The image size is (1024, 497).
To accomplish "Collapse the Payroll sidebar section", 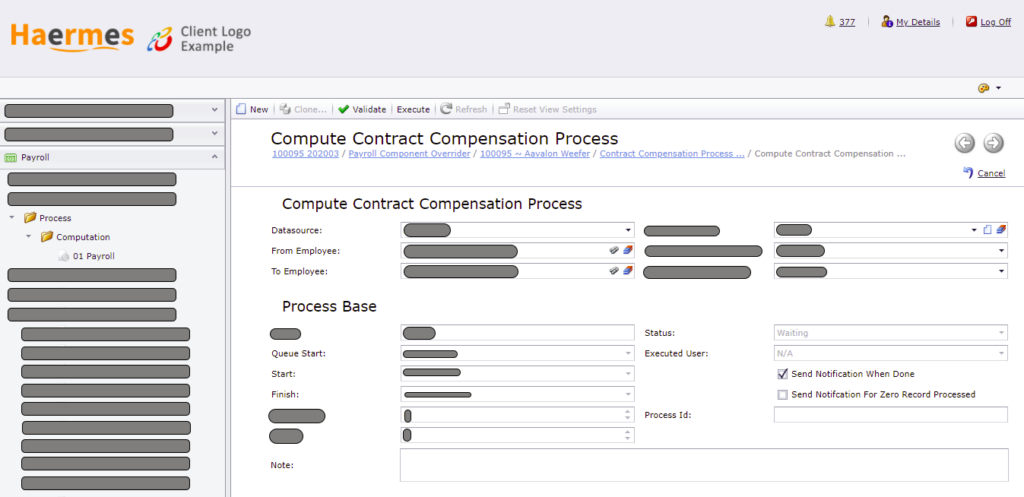I will [x=215, y=157].
